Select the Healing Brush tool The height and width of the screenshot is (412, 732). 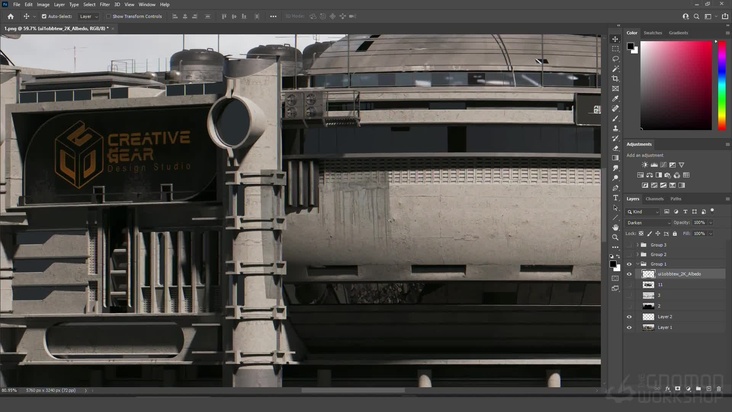point(615,108)
